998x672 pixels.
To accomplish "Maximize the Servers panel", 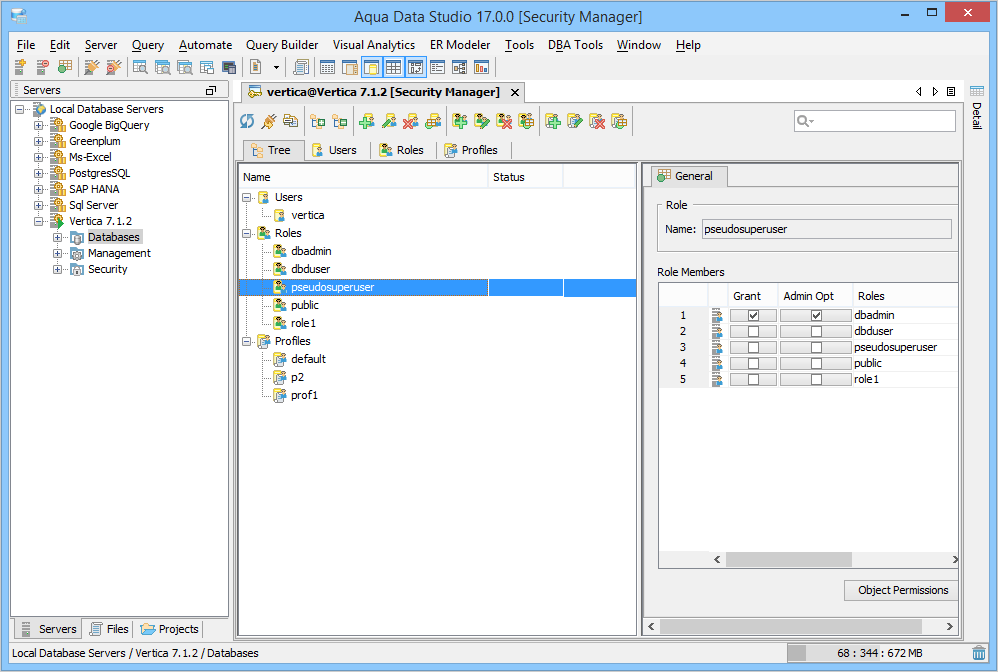I will pos(211,90).
